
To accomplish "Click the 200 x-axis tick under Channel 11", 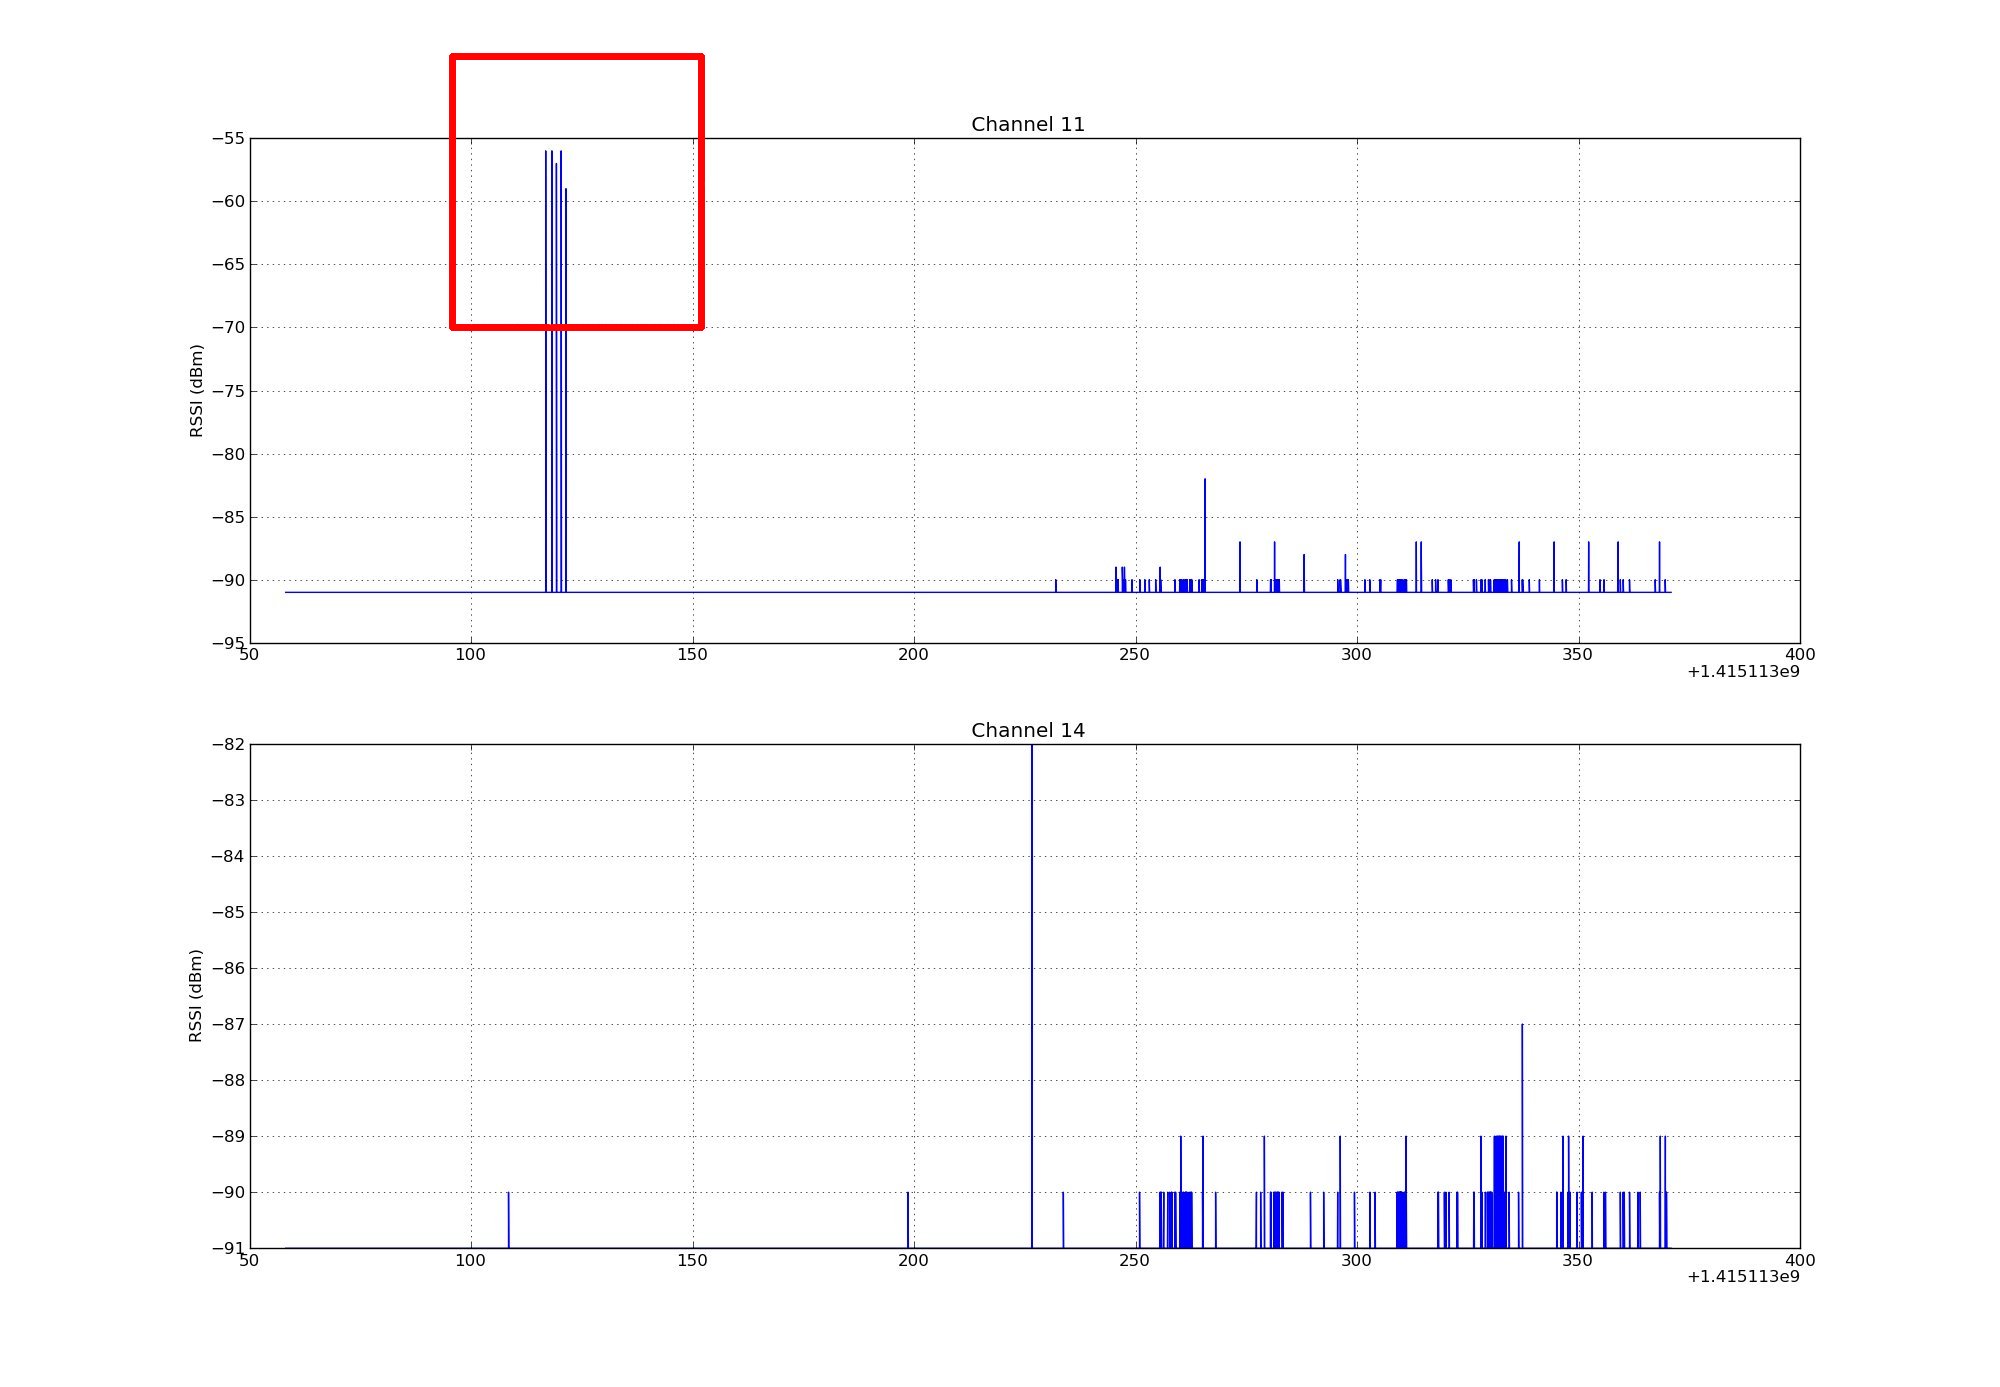I will coord(914,655).
